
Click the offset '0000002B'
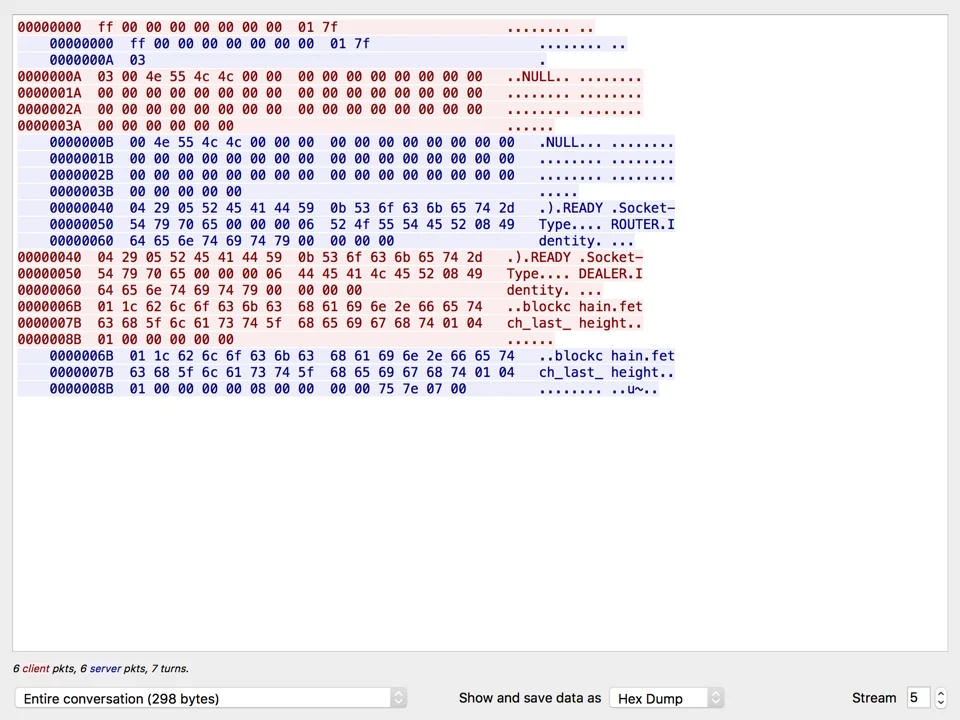click(x=81, y=175)
